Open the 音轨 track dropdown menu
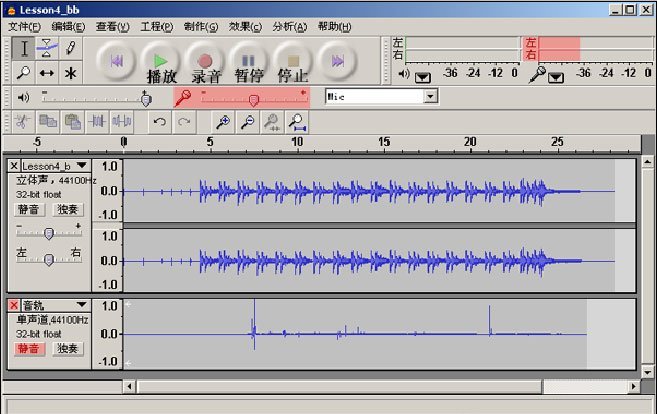 point(82,305)
